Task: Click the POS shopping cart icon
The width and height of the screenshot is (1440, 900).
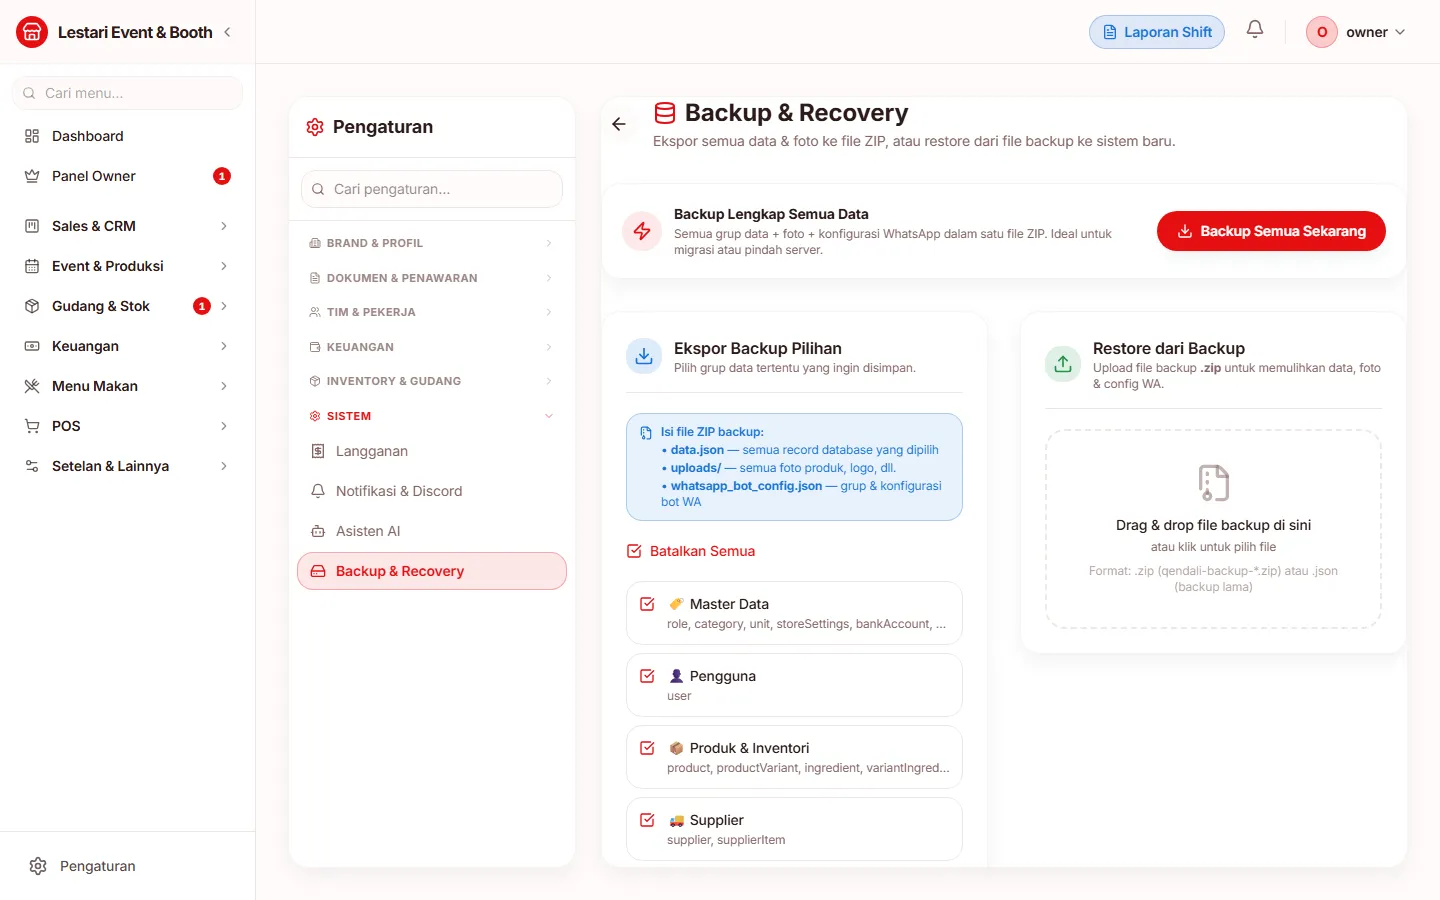Action: pos(32,426)
